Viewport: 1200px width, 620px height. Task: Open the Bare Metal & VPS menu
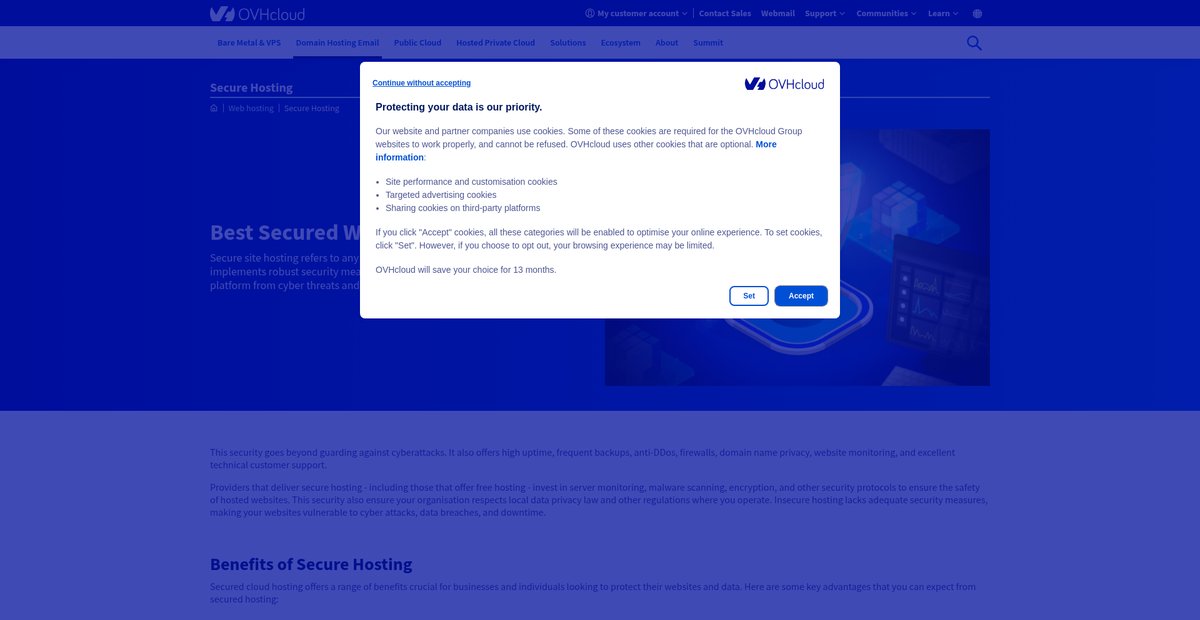(249, 43)
